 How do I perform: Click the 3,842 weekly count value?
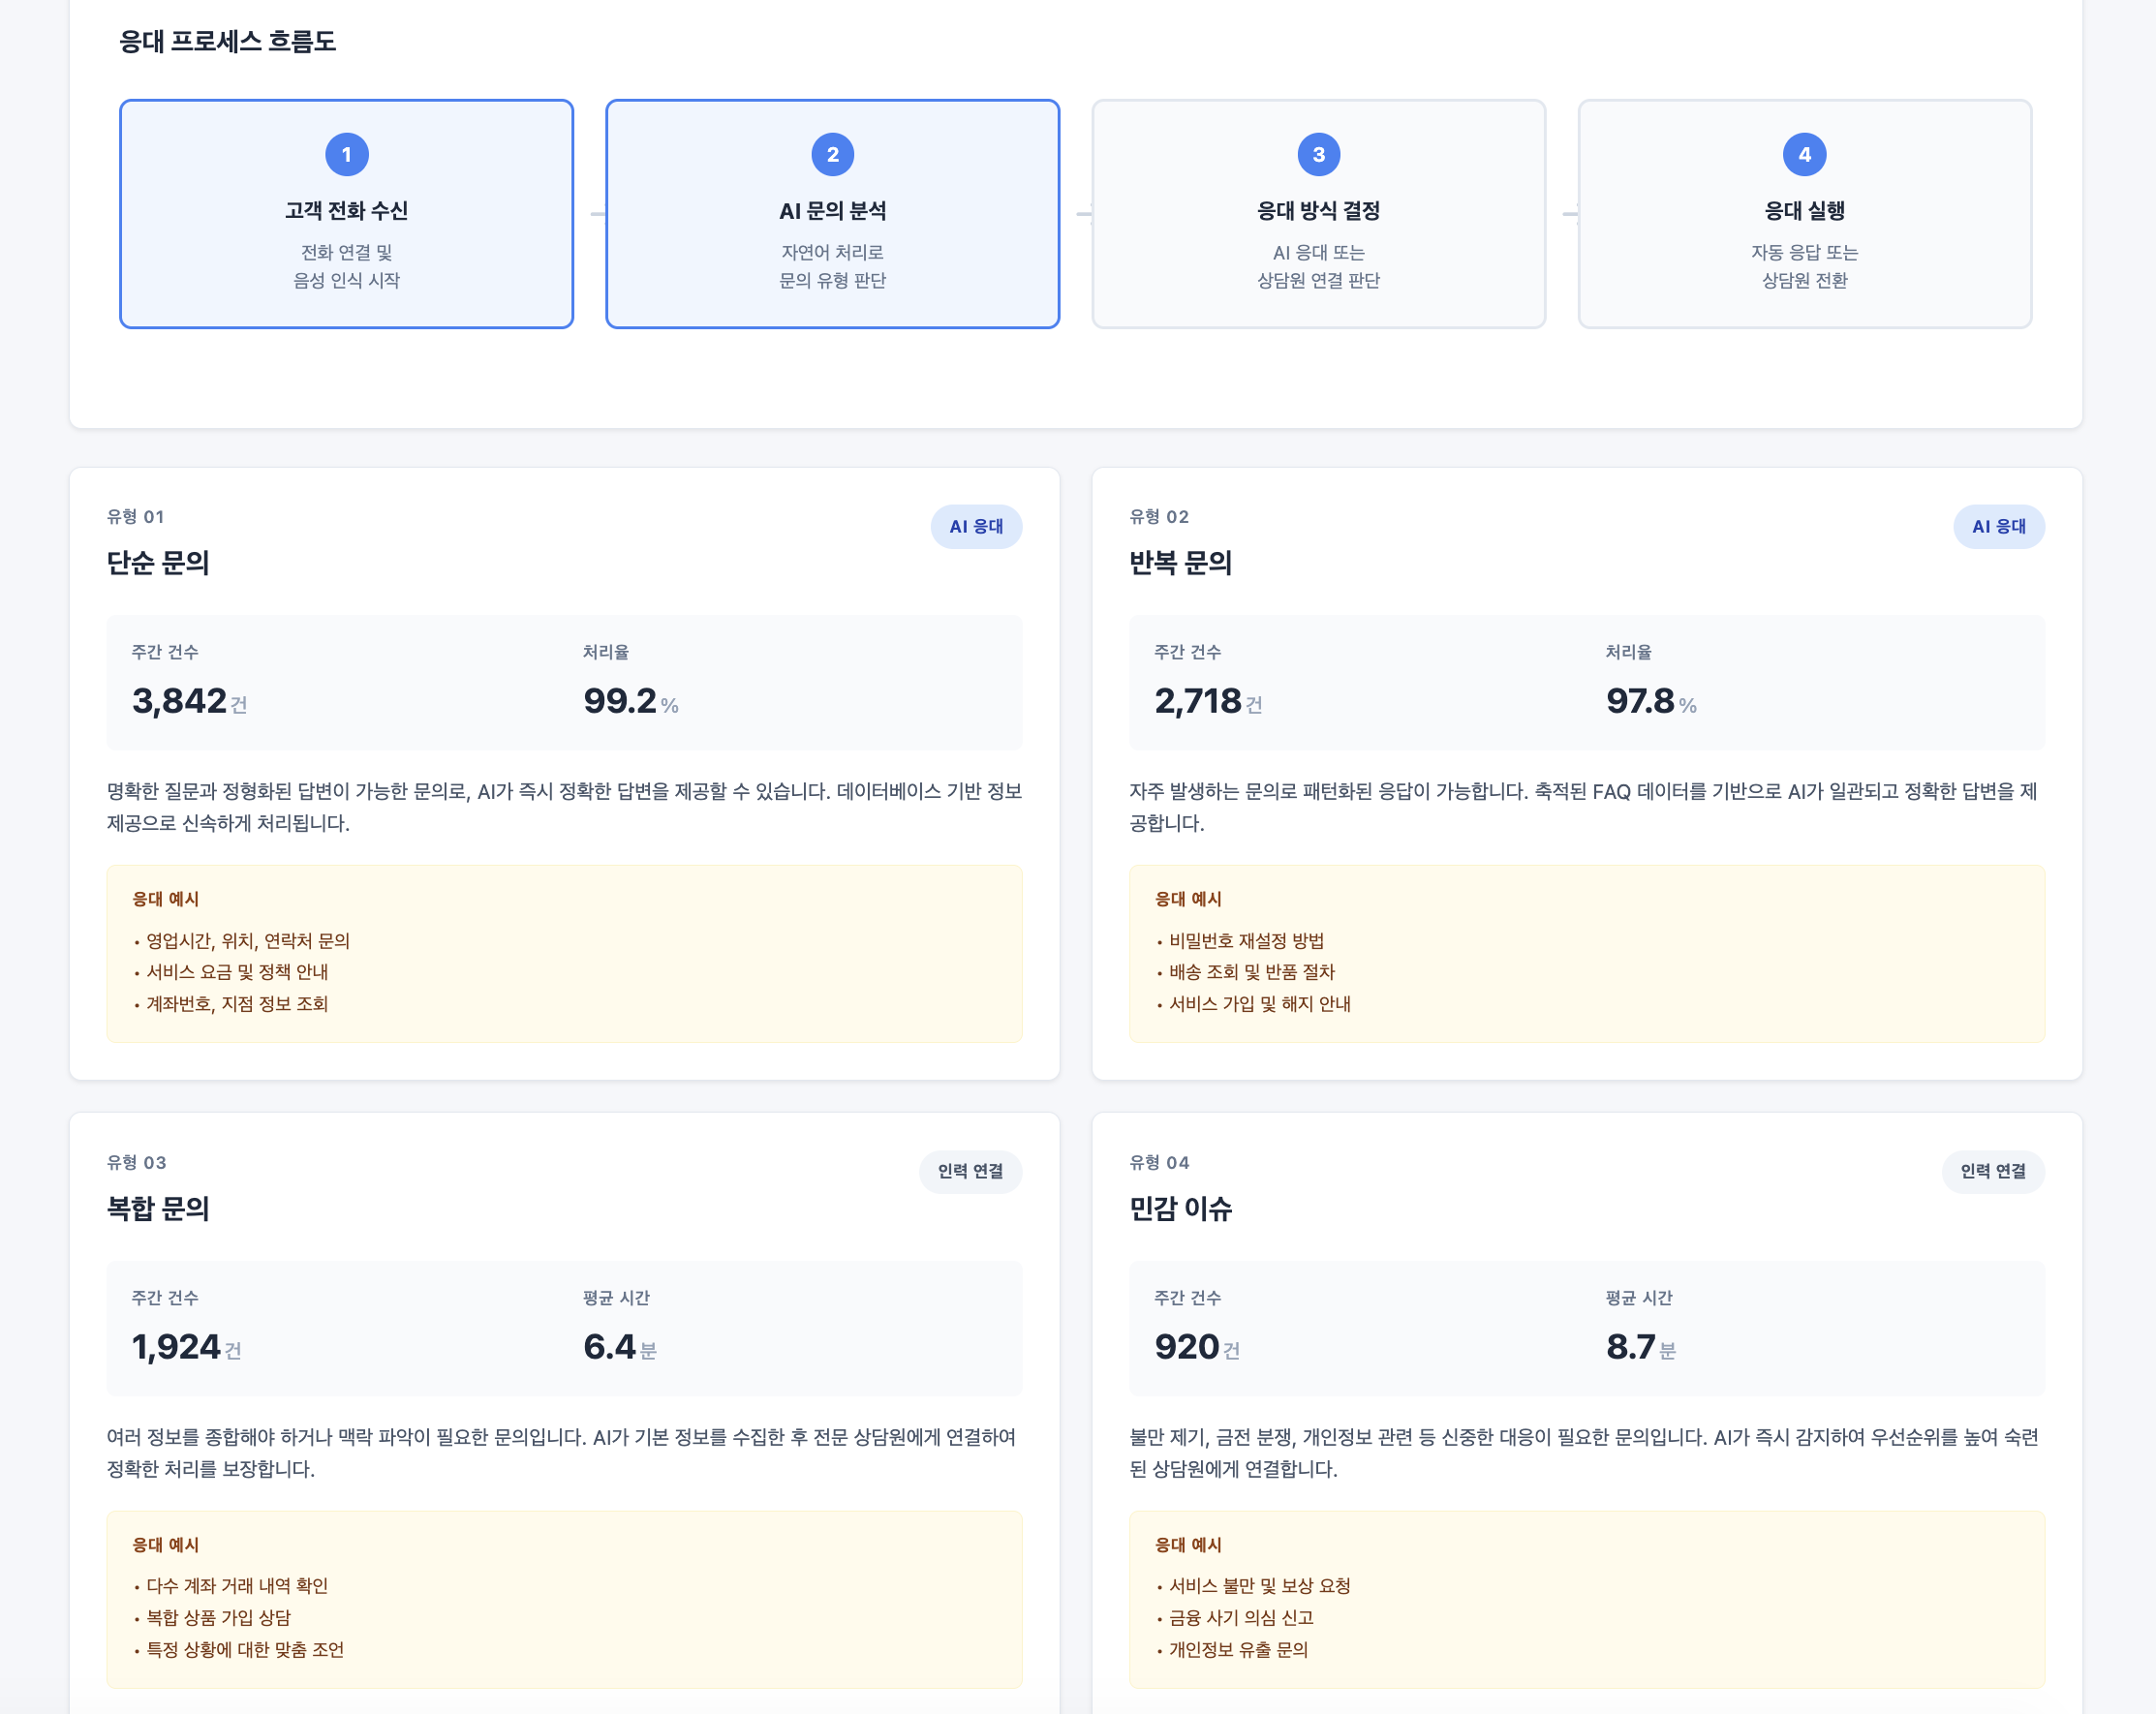(180, 701)
